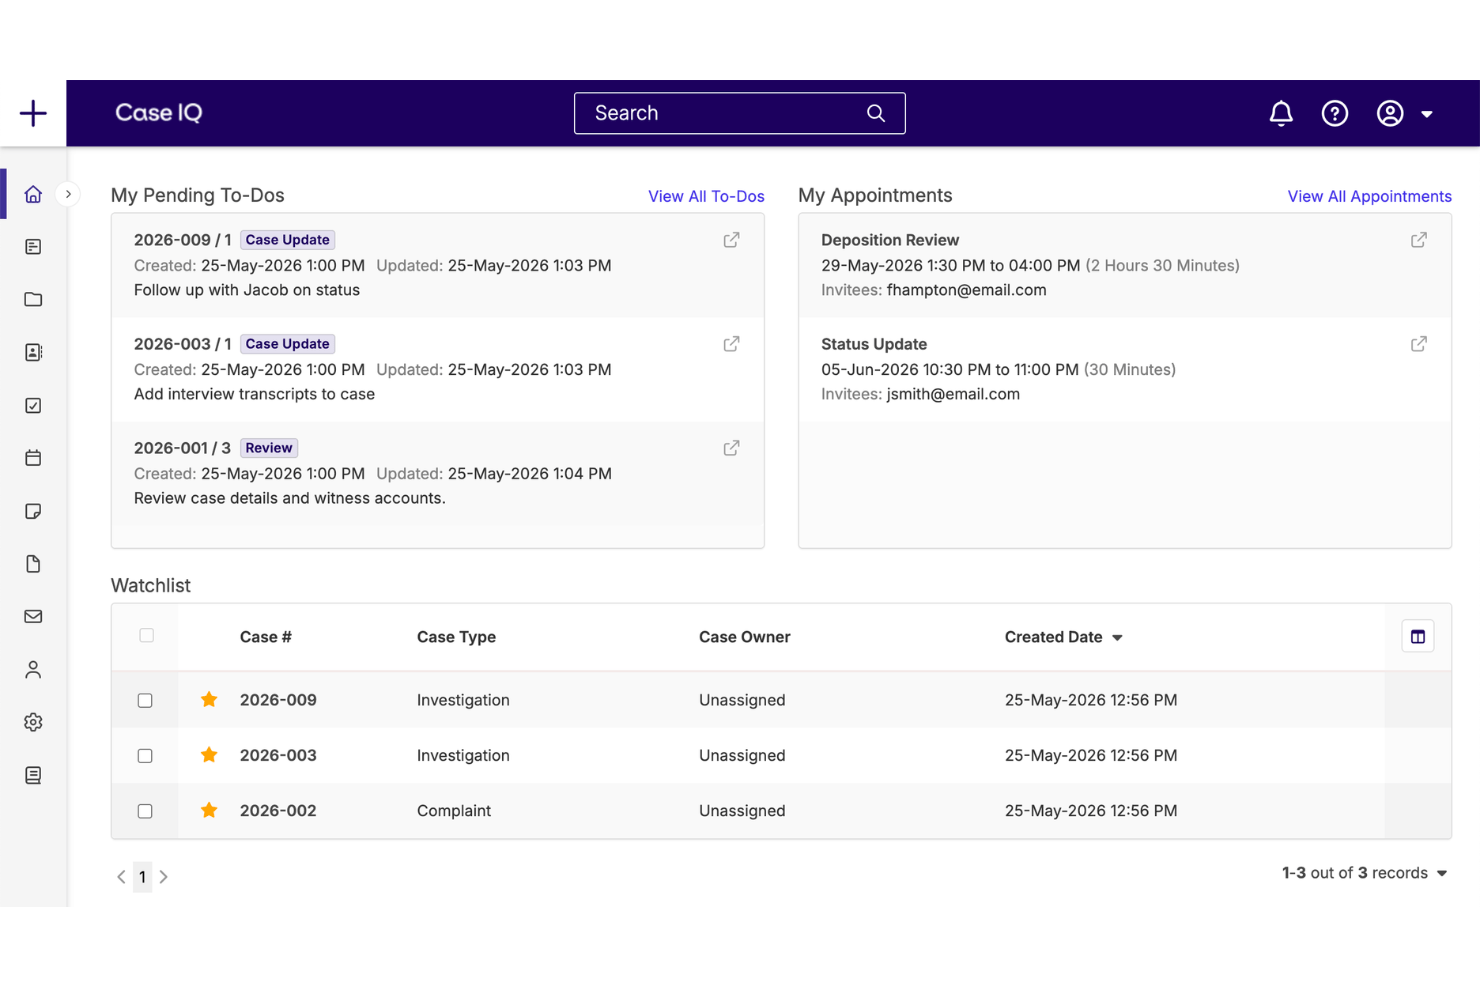Click the plus icon to add new
Screen dimensions: 1480x987
[x=33, y=113]
